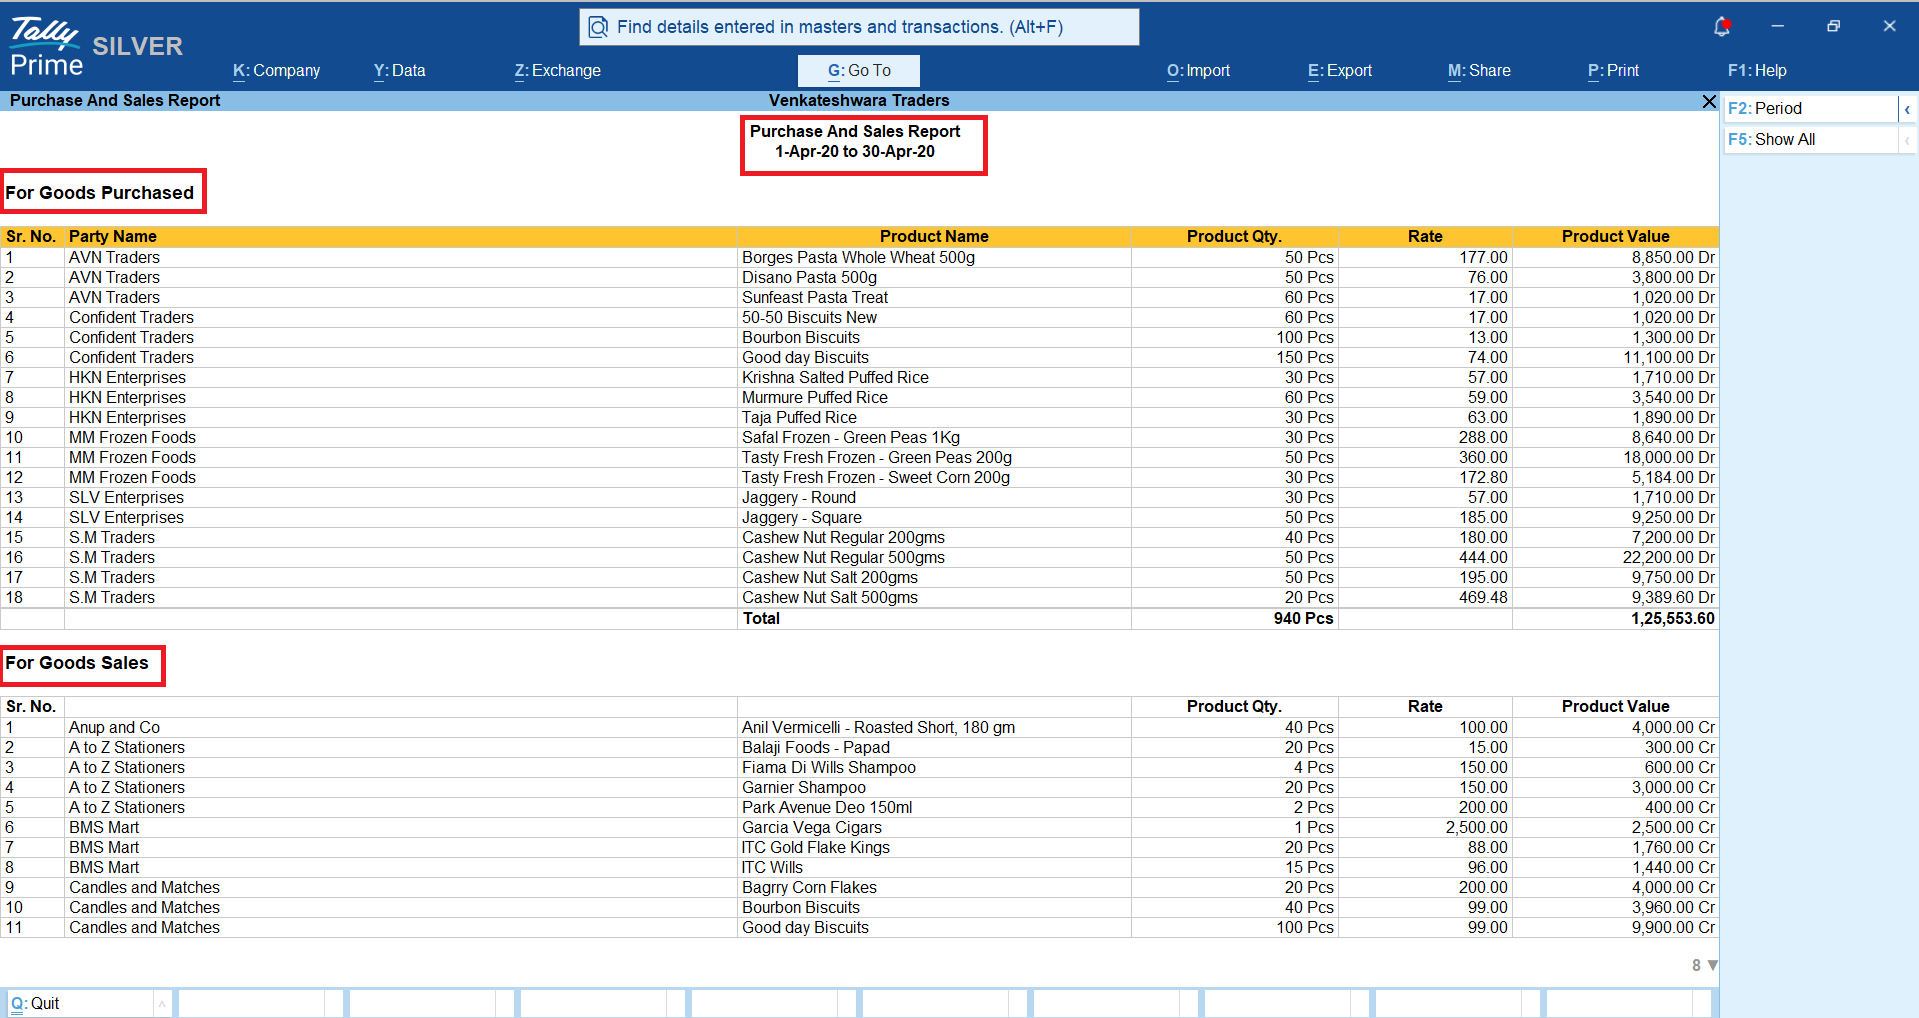
Task: Select Cashew Nut Regular 200gms row
Action: tap(859, 538)
